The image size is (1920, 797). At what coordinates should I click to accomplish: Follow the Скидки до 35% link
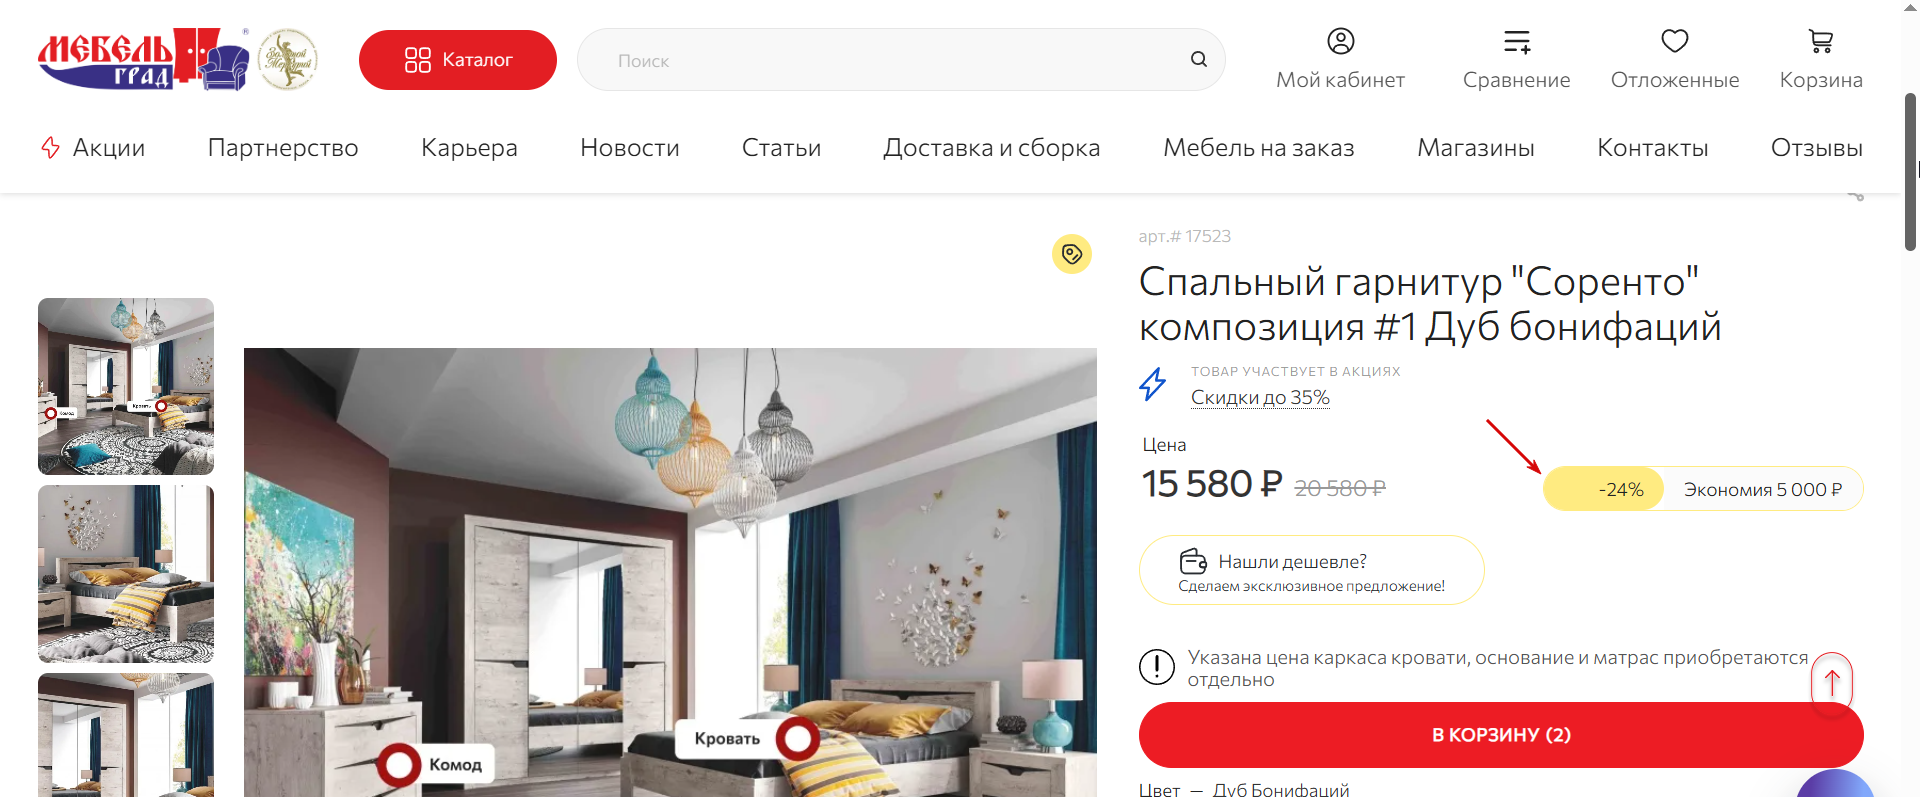1260,397
